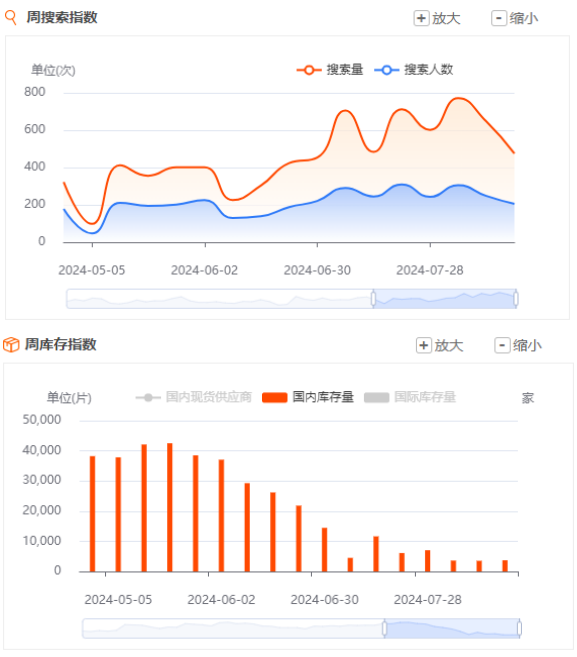Enable the 国际库存量 legend series
577x657 pixels.
click(410, 397)
